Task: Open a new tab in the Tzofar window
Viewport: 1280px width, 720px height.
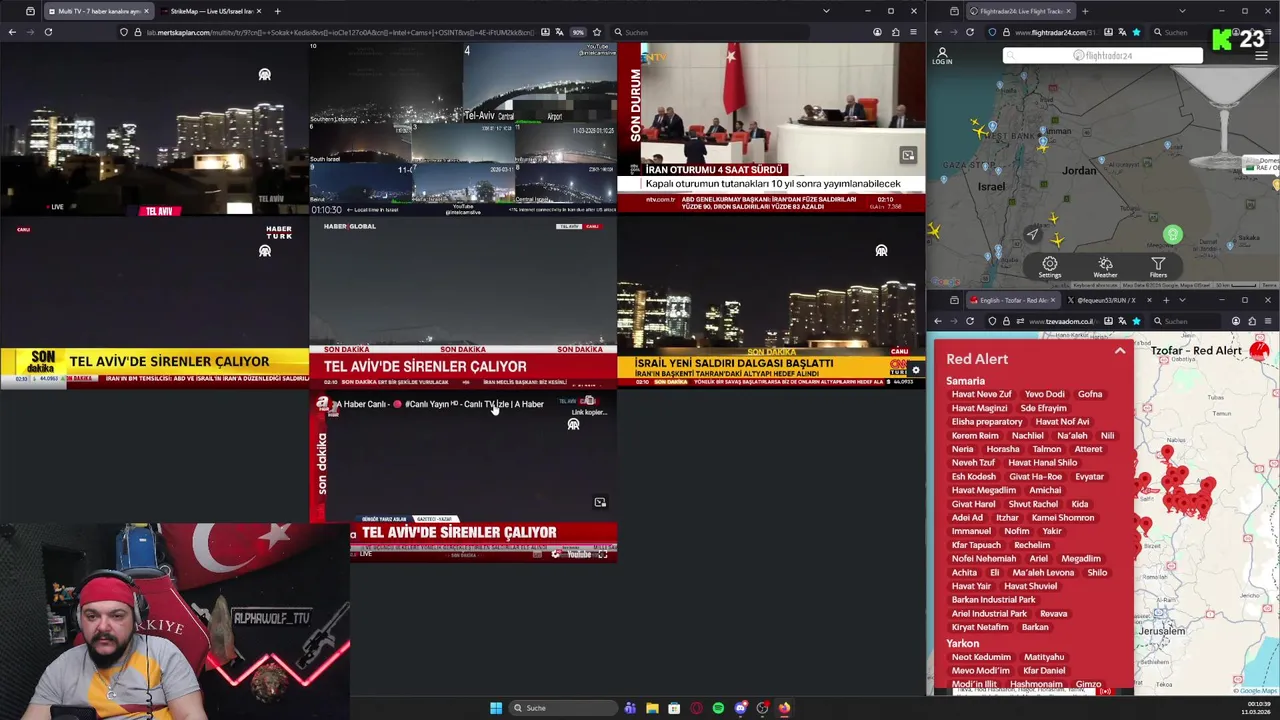Action: (1166, 300)
